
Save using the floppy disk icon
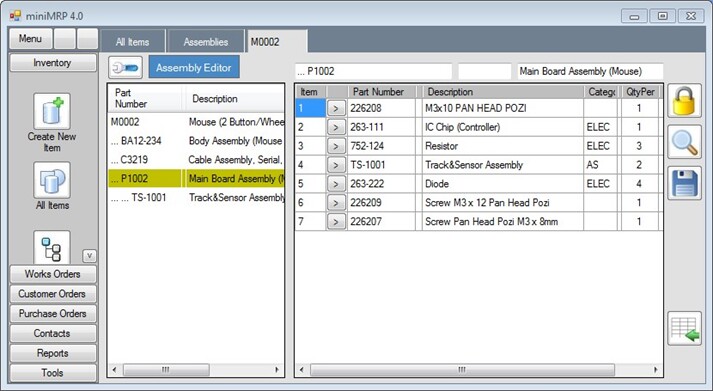coord(684,183)
